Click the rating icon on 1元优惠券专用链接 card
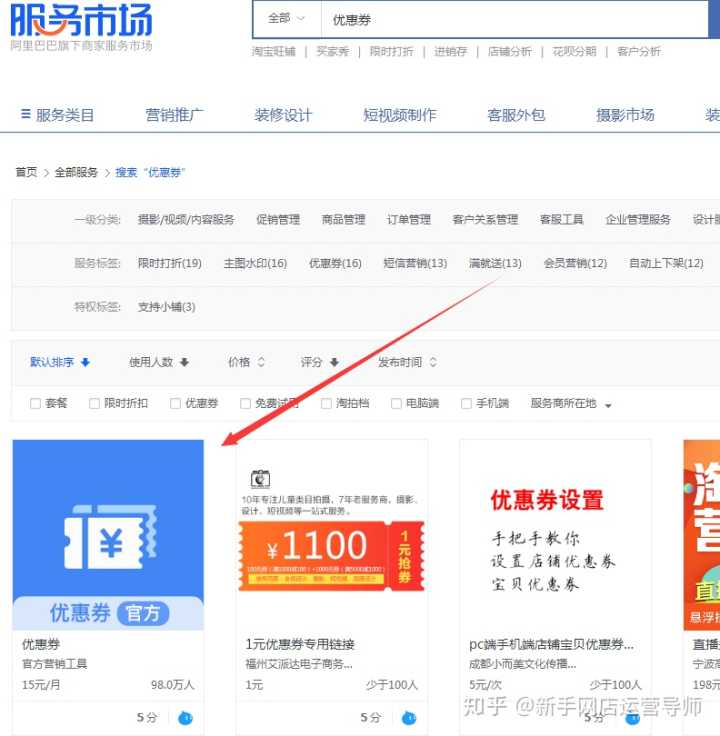Viewport: 720px width, 736px height. 409,717
